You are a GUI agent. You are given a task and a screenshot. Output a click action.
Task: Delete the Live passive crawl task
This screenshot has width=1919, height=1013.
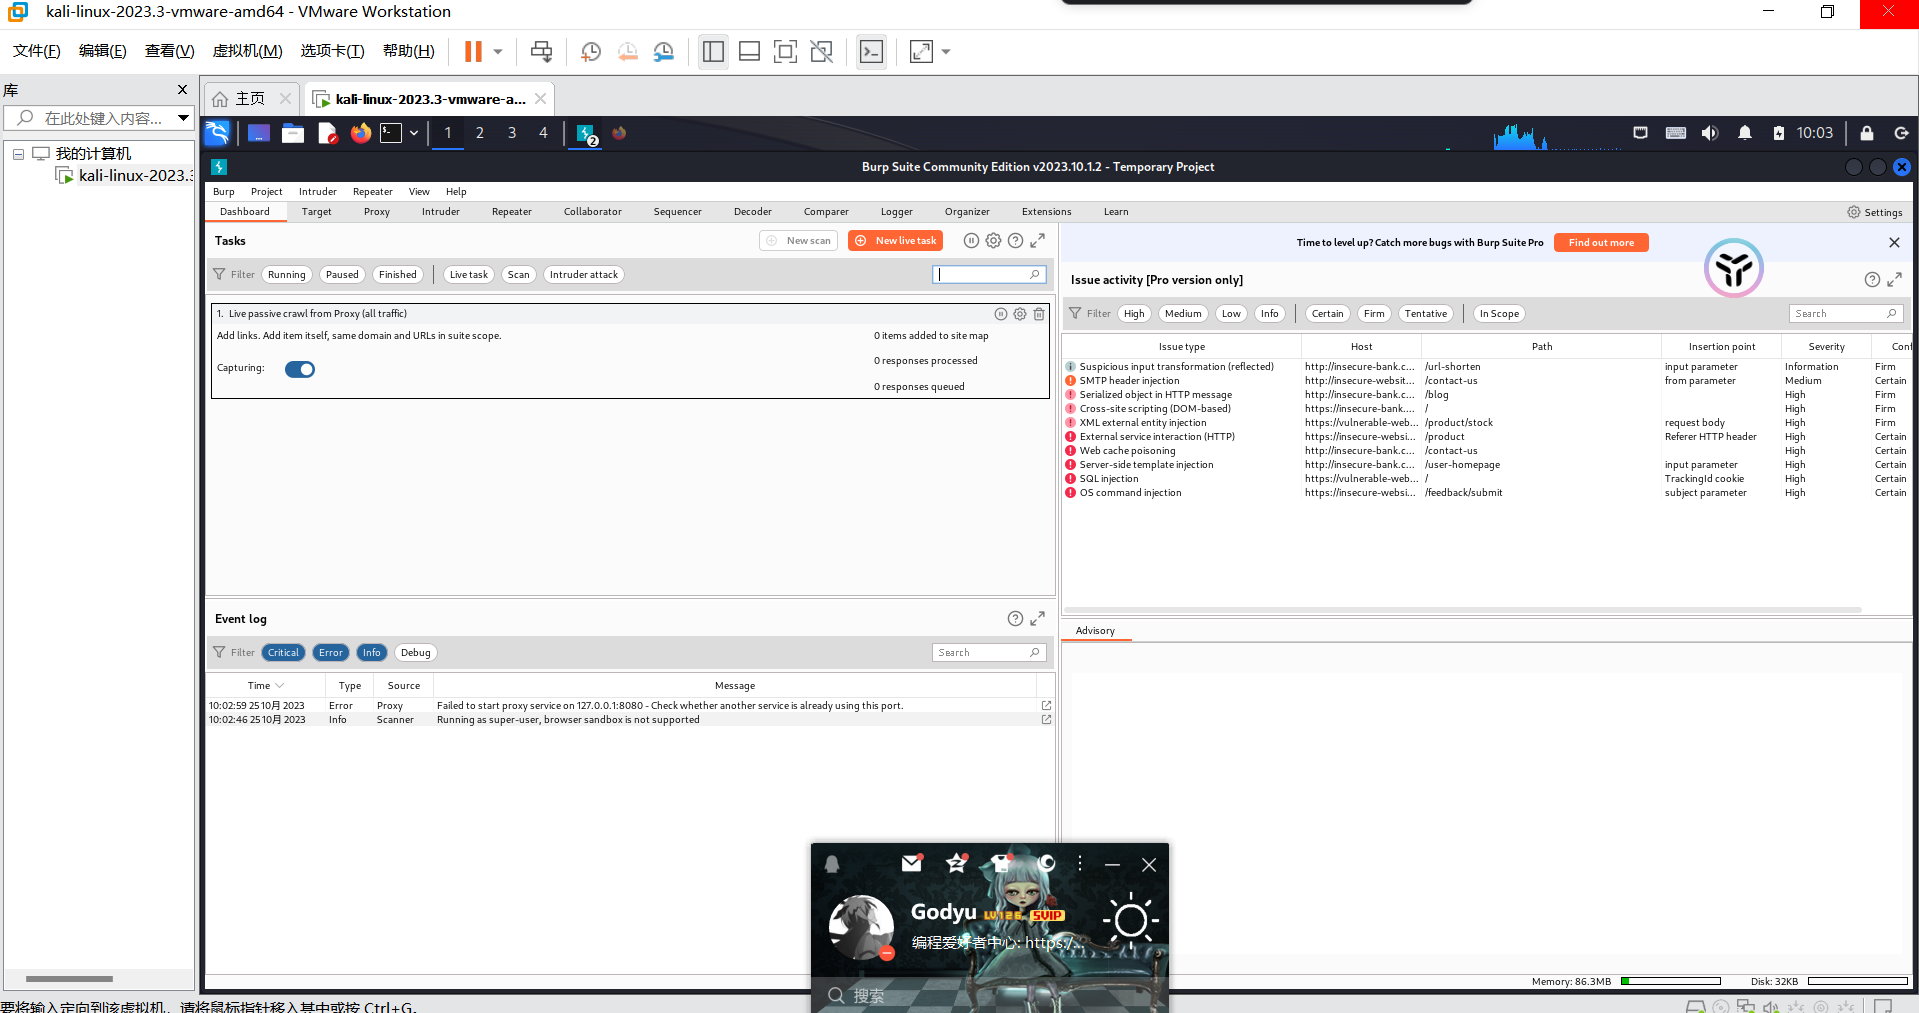(x=1039, y=314)
